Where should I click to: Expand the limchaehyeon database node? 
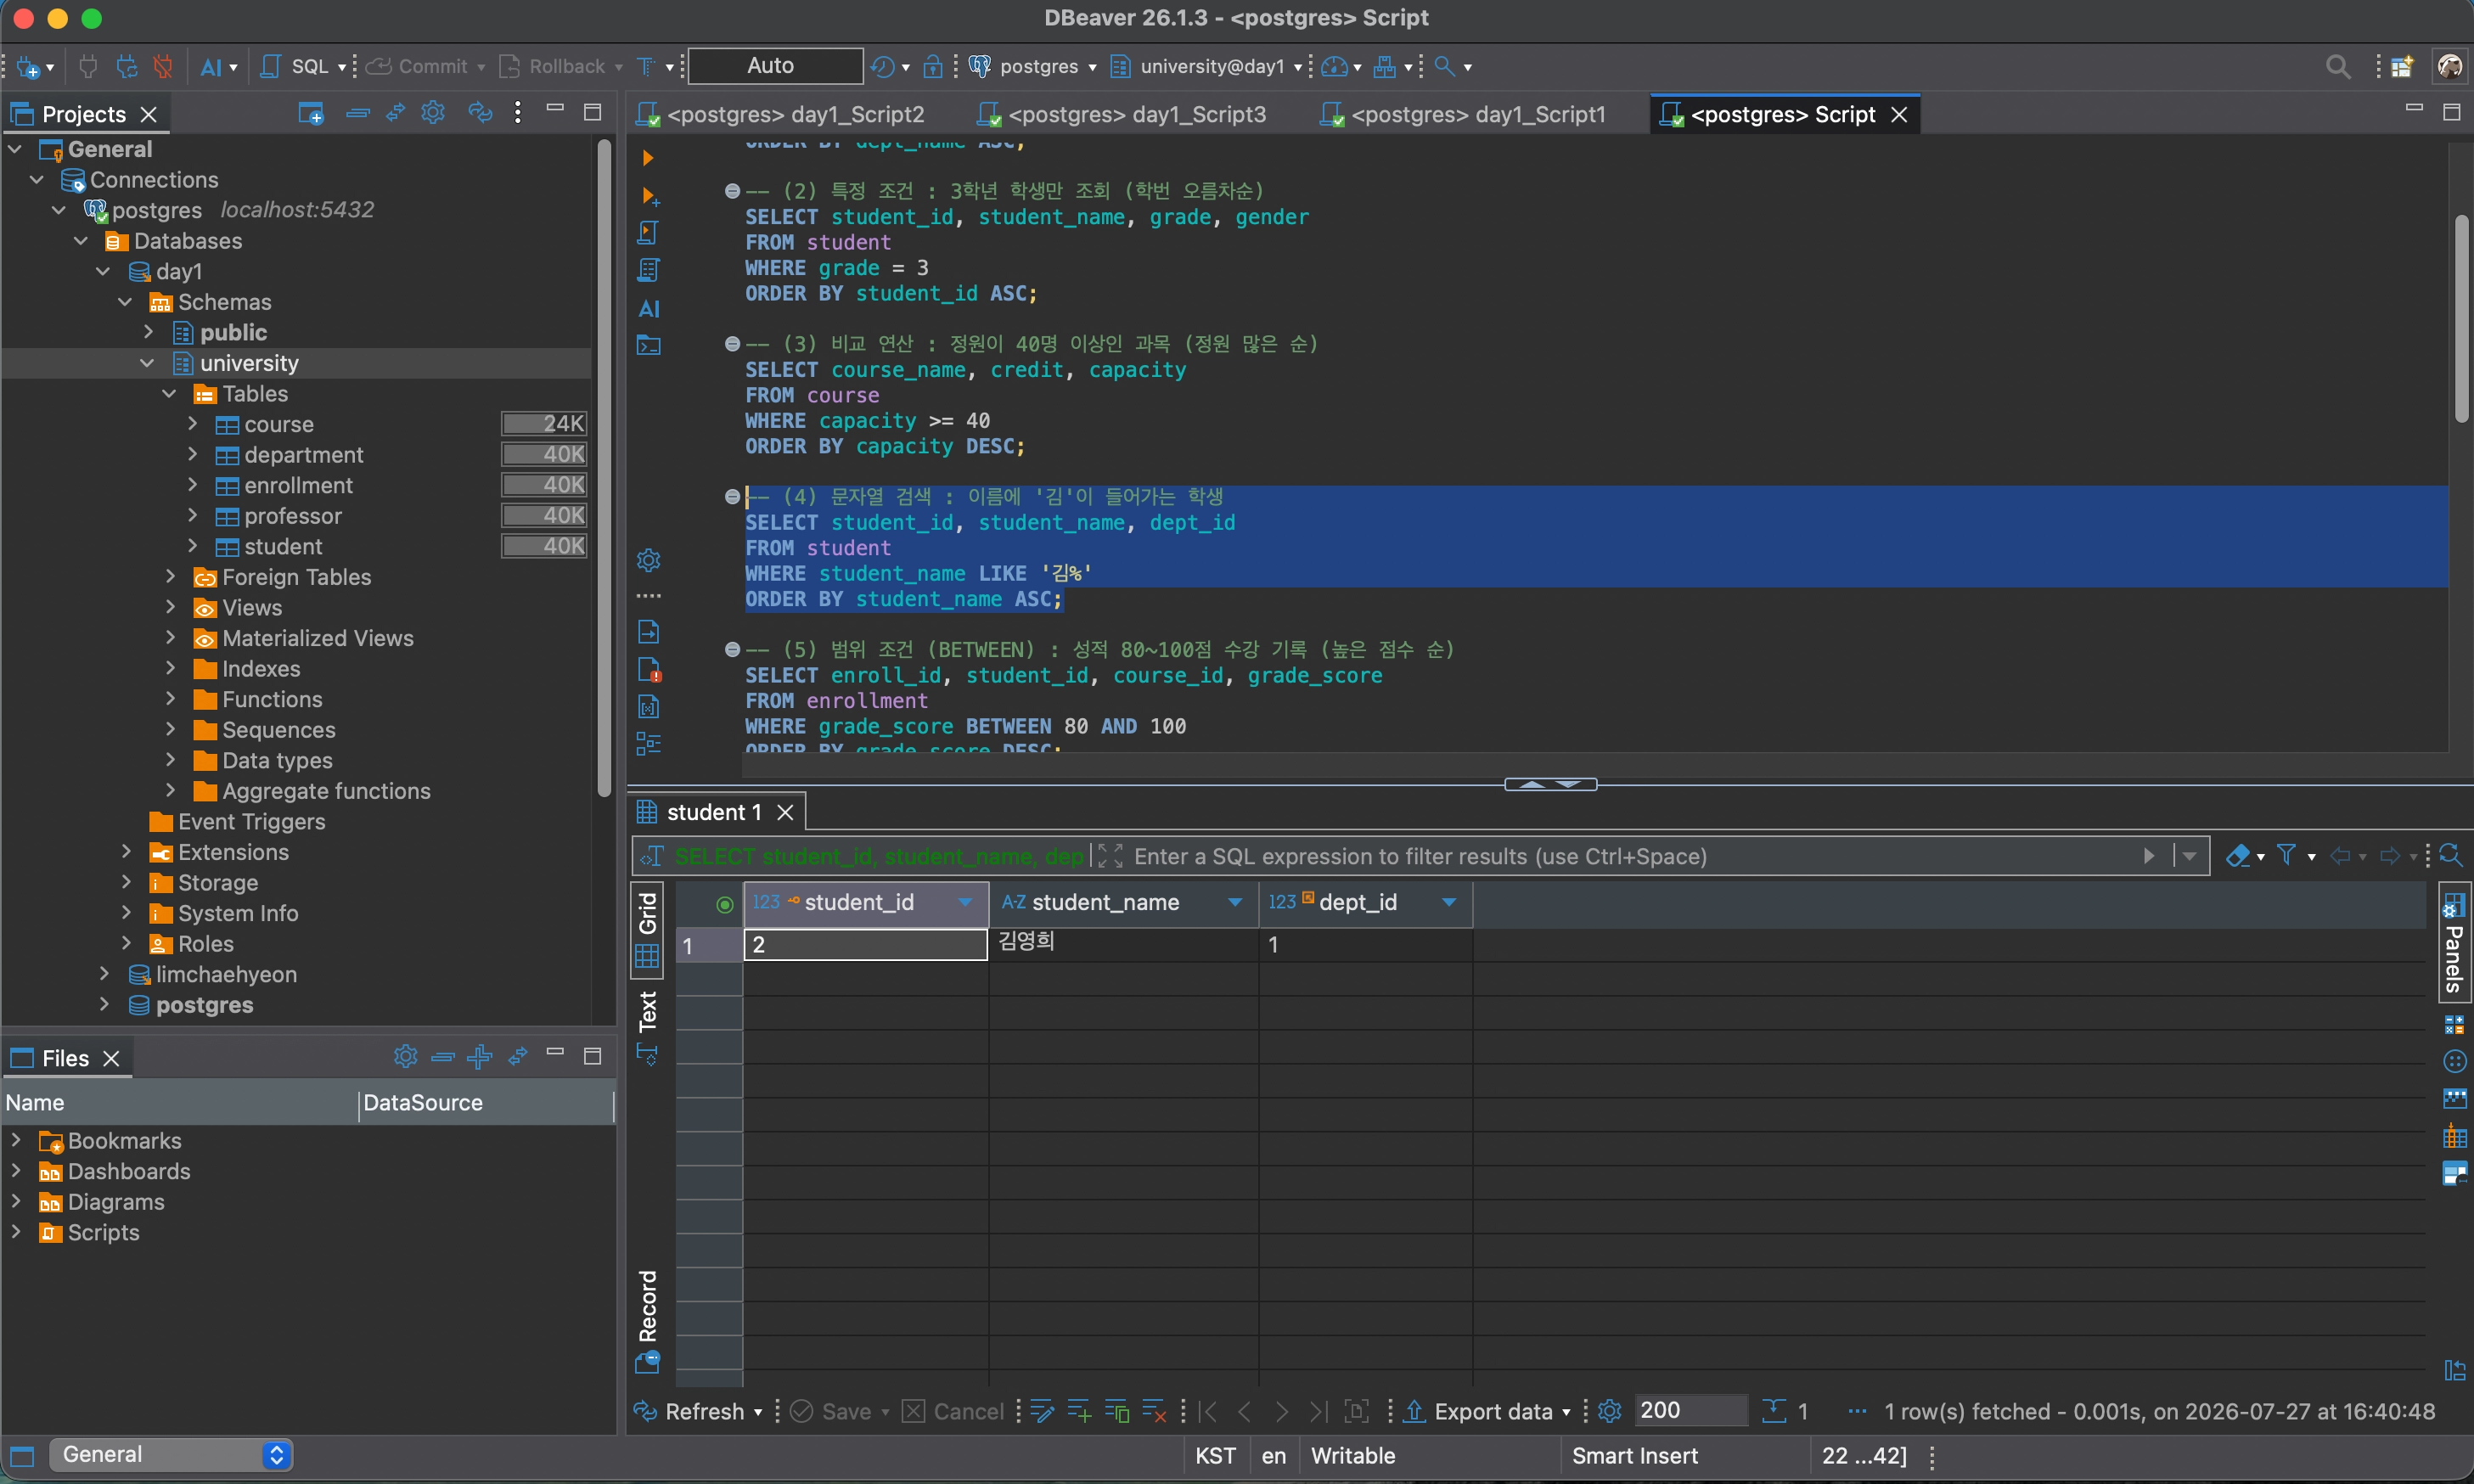pyautogui.click(x=103, y=974)
